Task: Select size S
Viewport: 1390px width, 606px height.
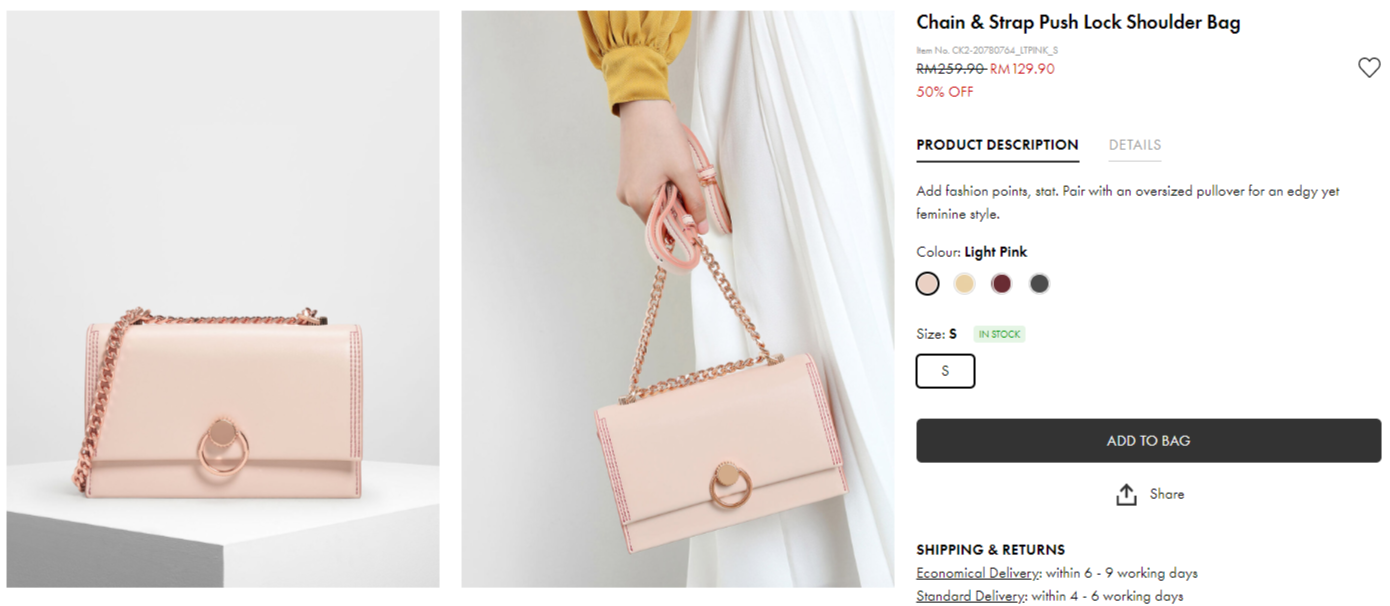Action: 945,371
